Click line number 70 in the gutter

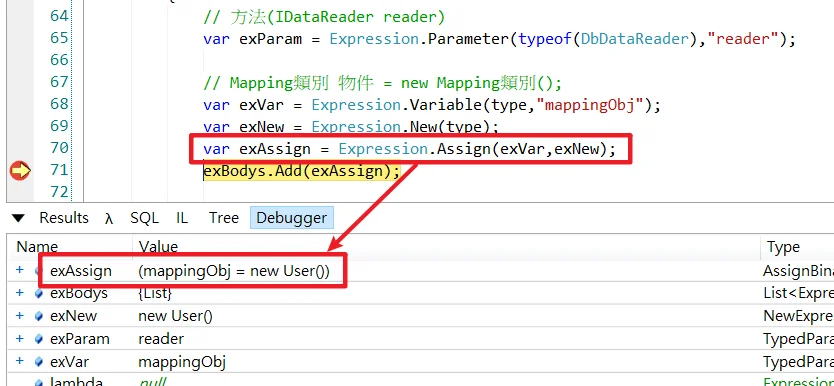(59, 147)
